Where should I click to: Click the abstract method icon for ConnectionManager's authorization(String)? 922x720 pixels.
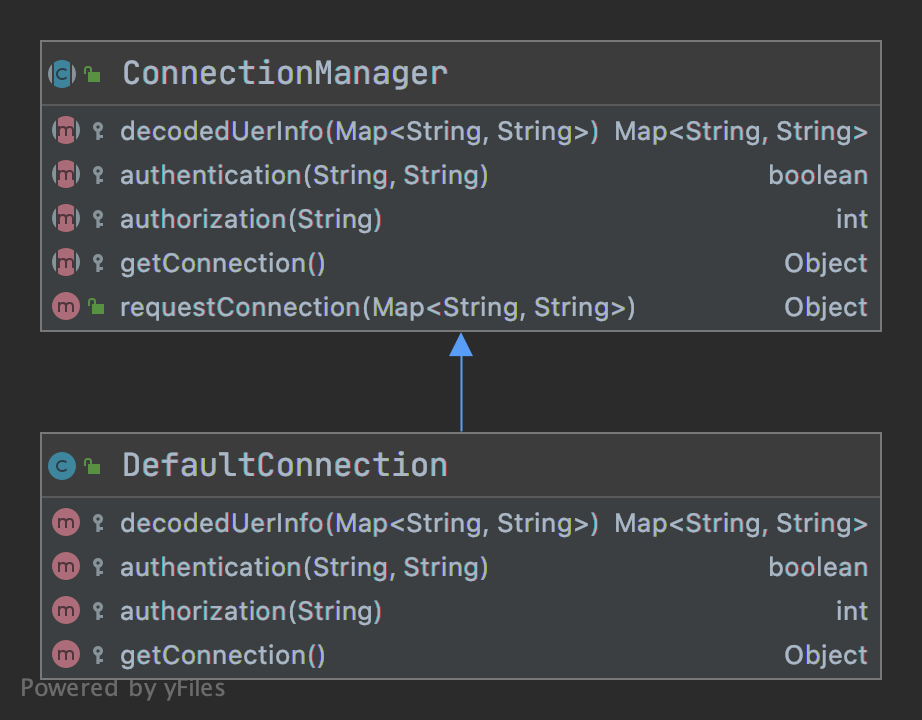(x=66, y=219)
